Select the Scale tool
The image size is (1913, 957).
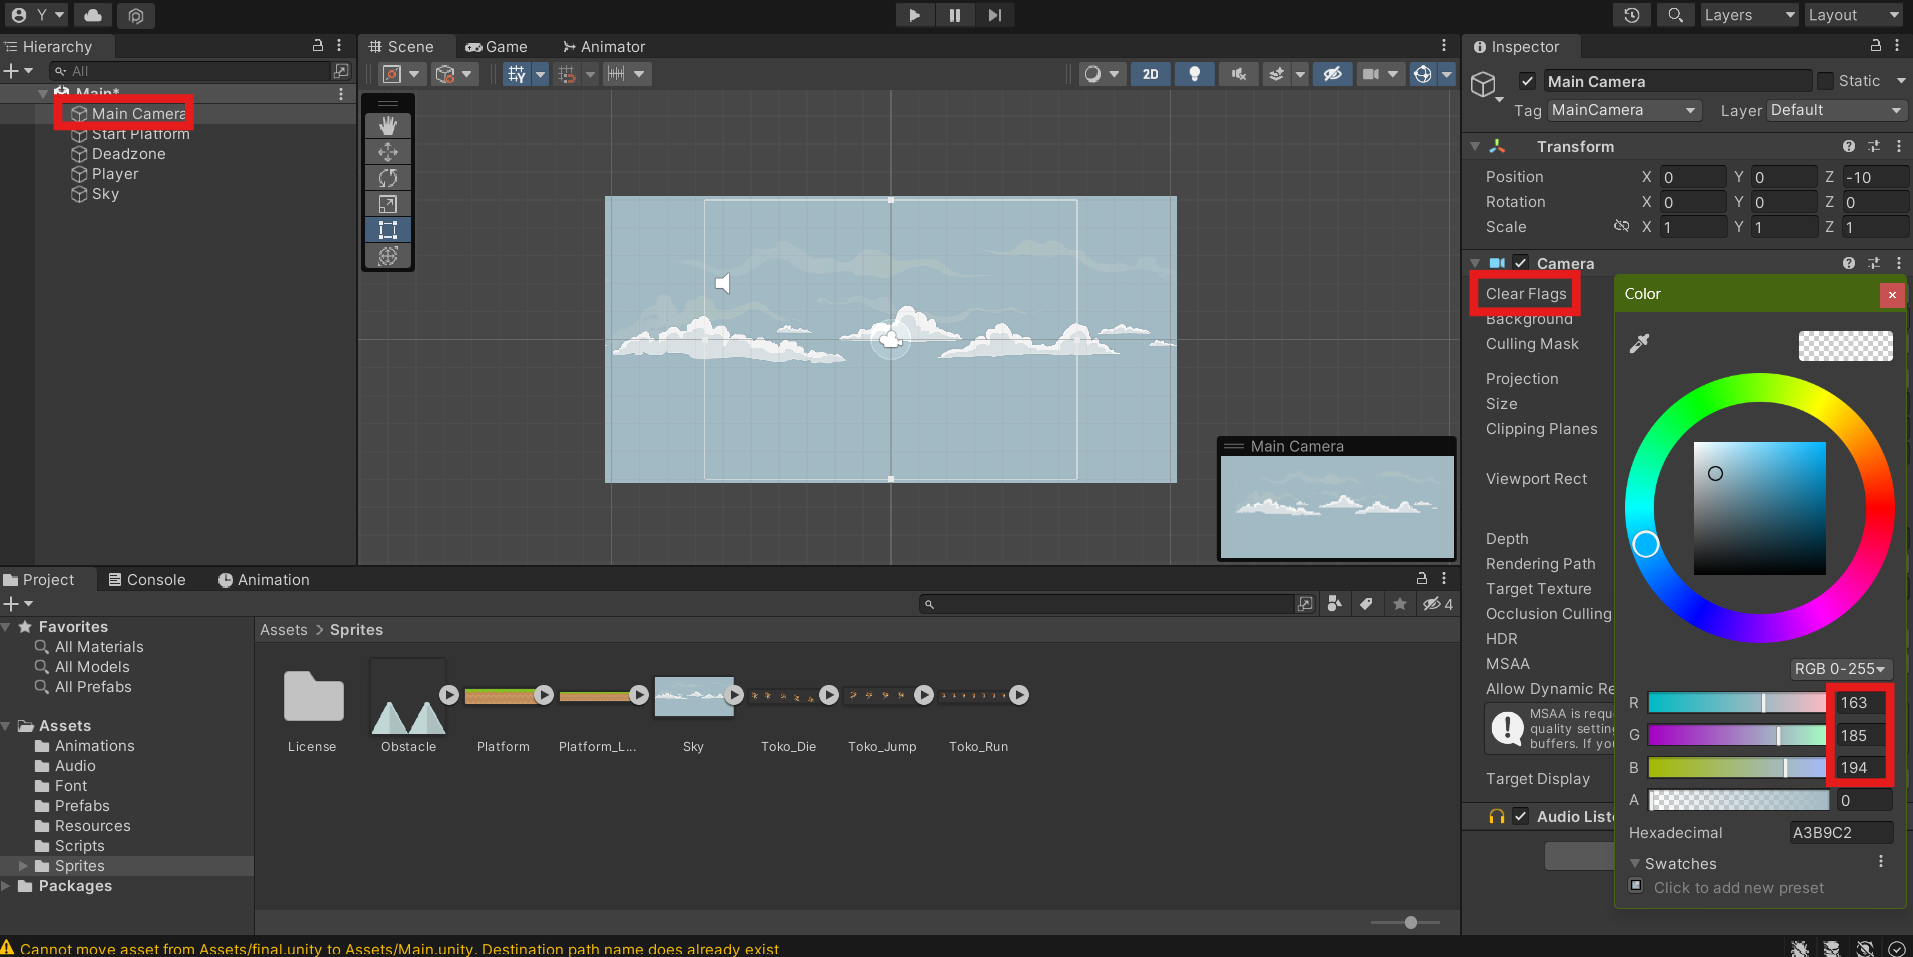point(388,204)
